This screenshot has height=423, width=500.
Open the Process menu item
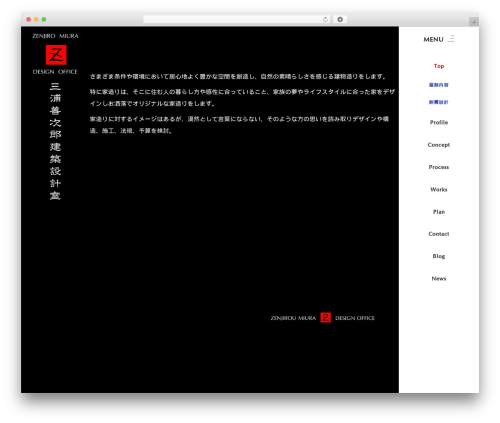tap(439, 167)
